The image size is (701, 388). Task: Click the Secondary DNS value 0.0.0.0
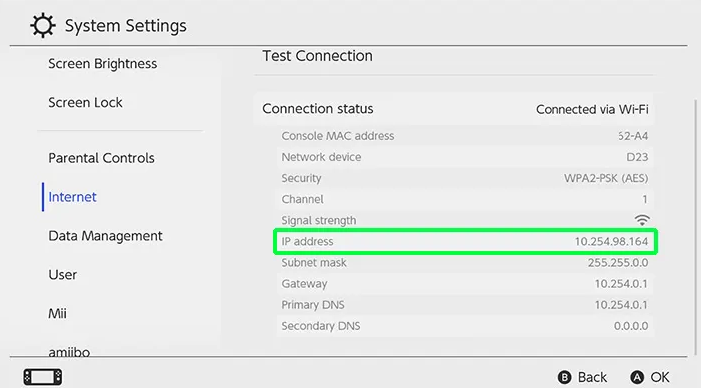[x=631, y=326]
